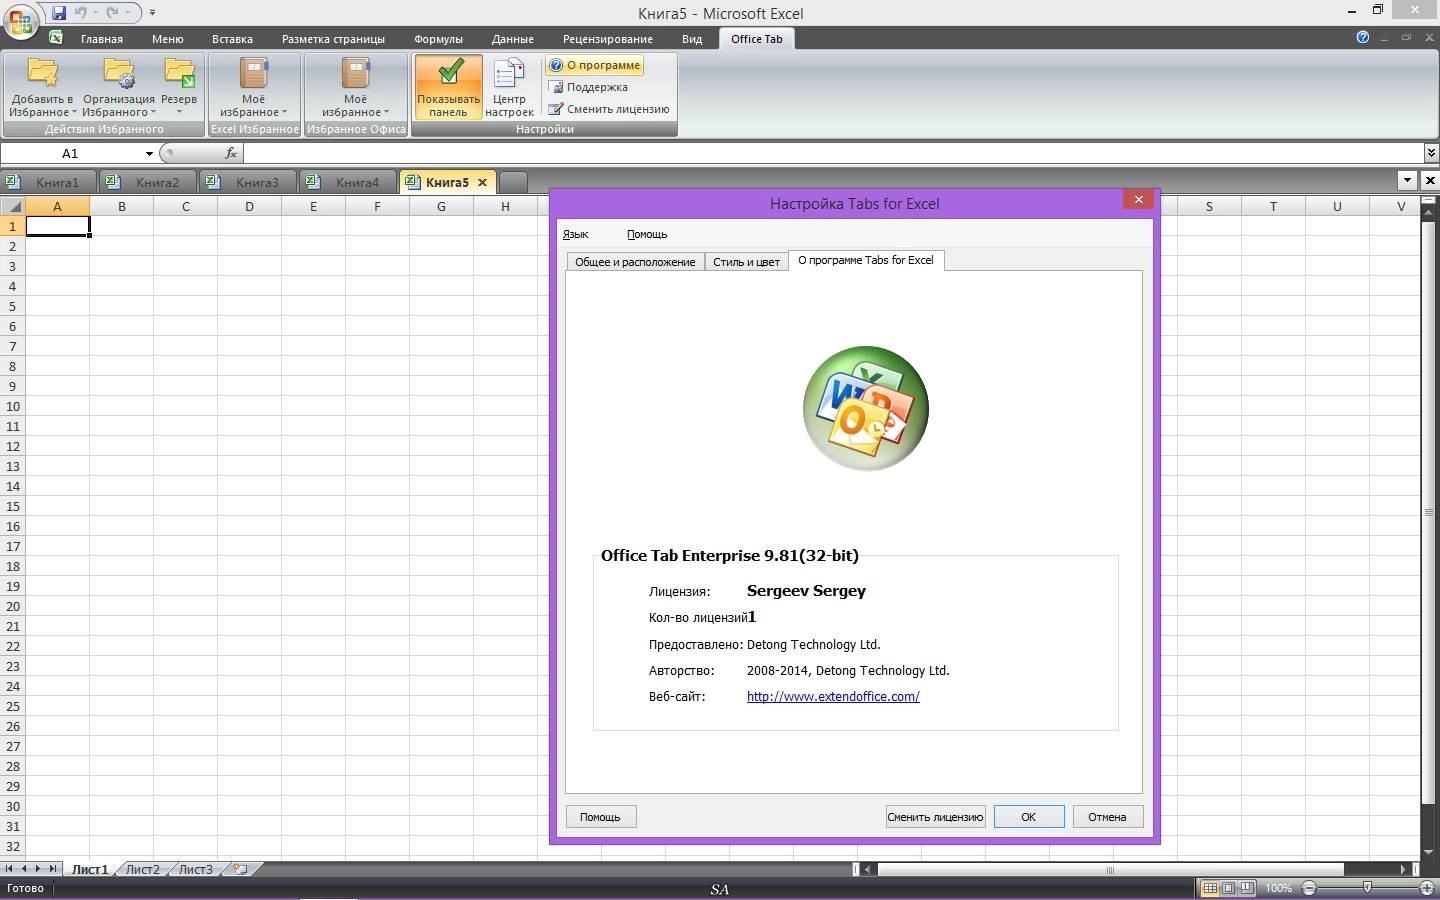
Task: Click Organize Favorites folder icon
Action: pyautogui.click(x=119, y=74)
